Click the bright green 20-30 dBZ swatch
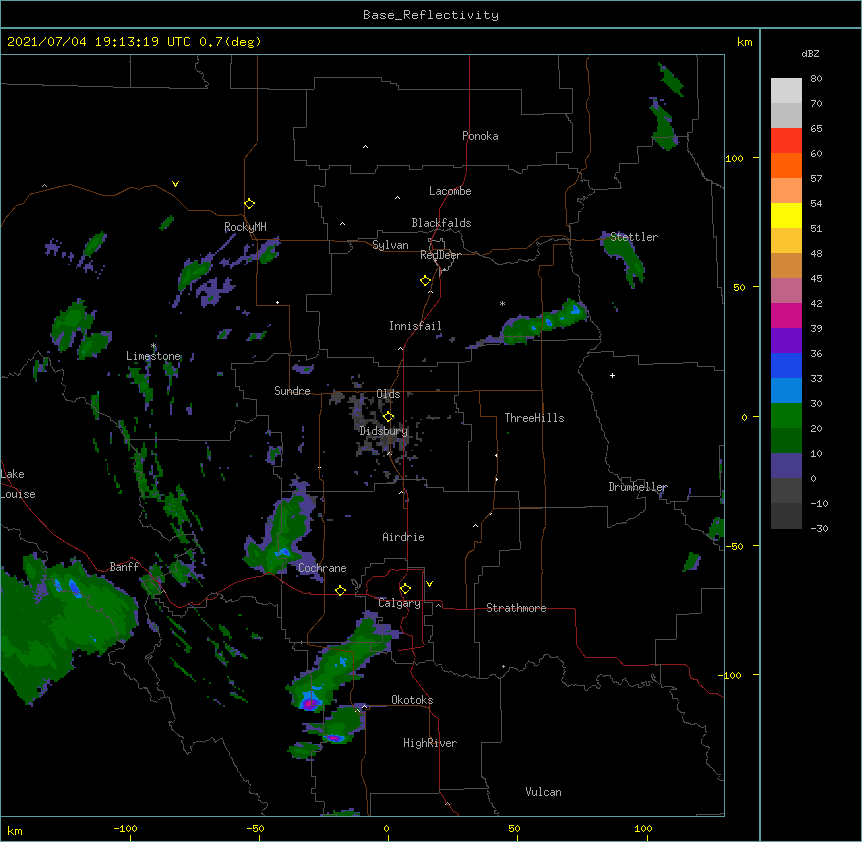Image resolution: width=862 pixels, height=842 pixels. tap(786, 416)
